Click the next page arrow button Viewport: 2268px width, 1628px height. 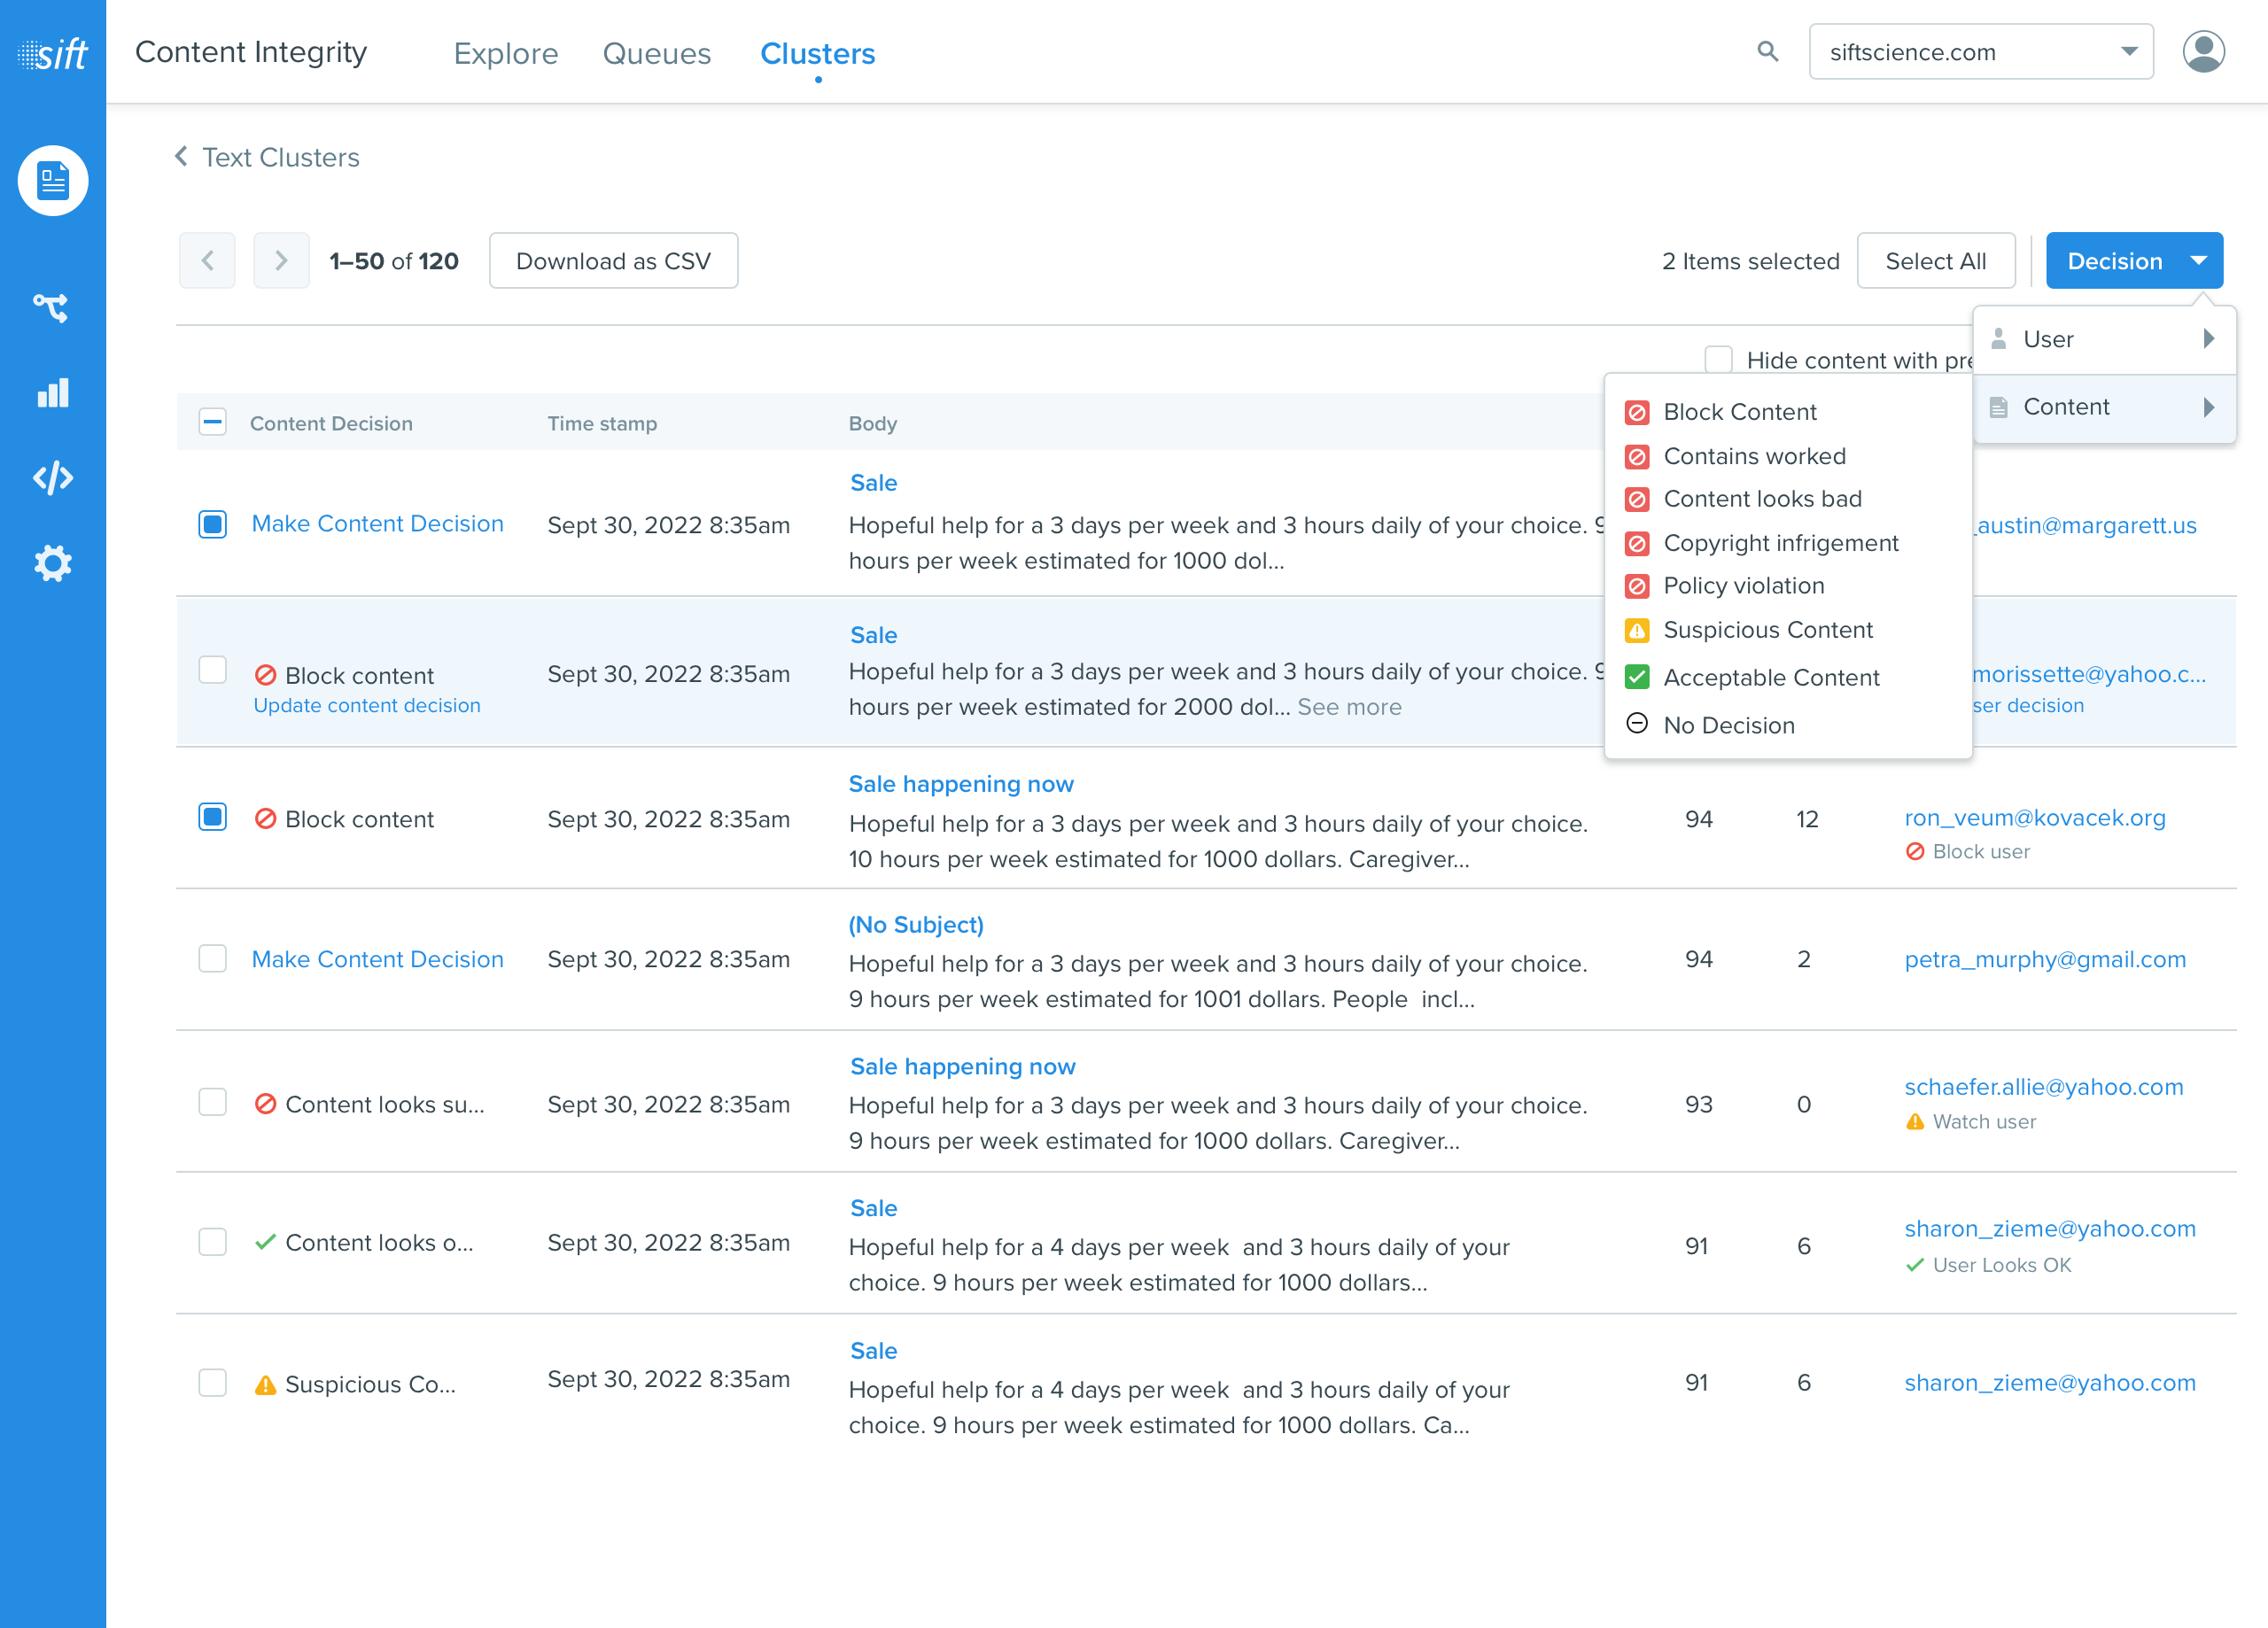click(281, 261)
